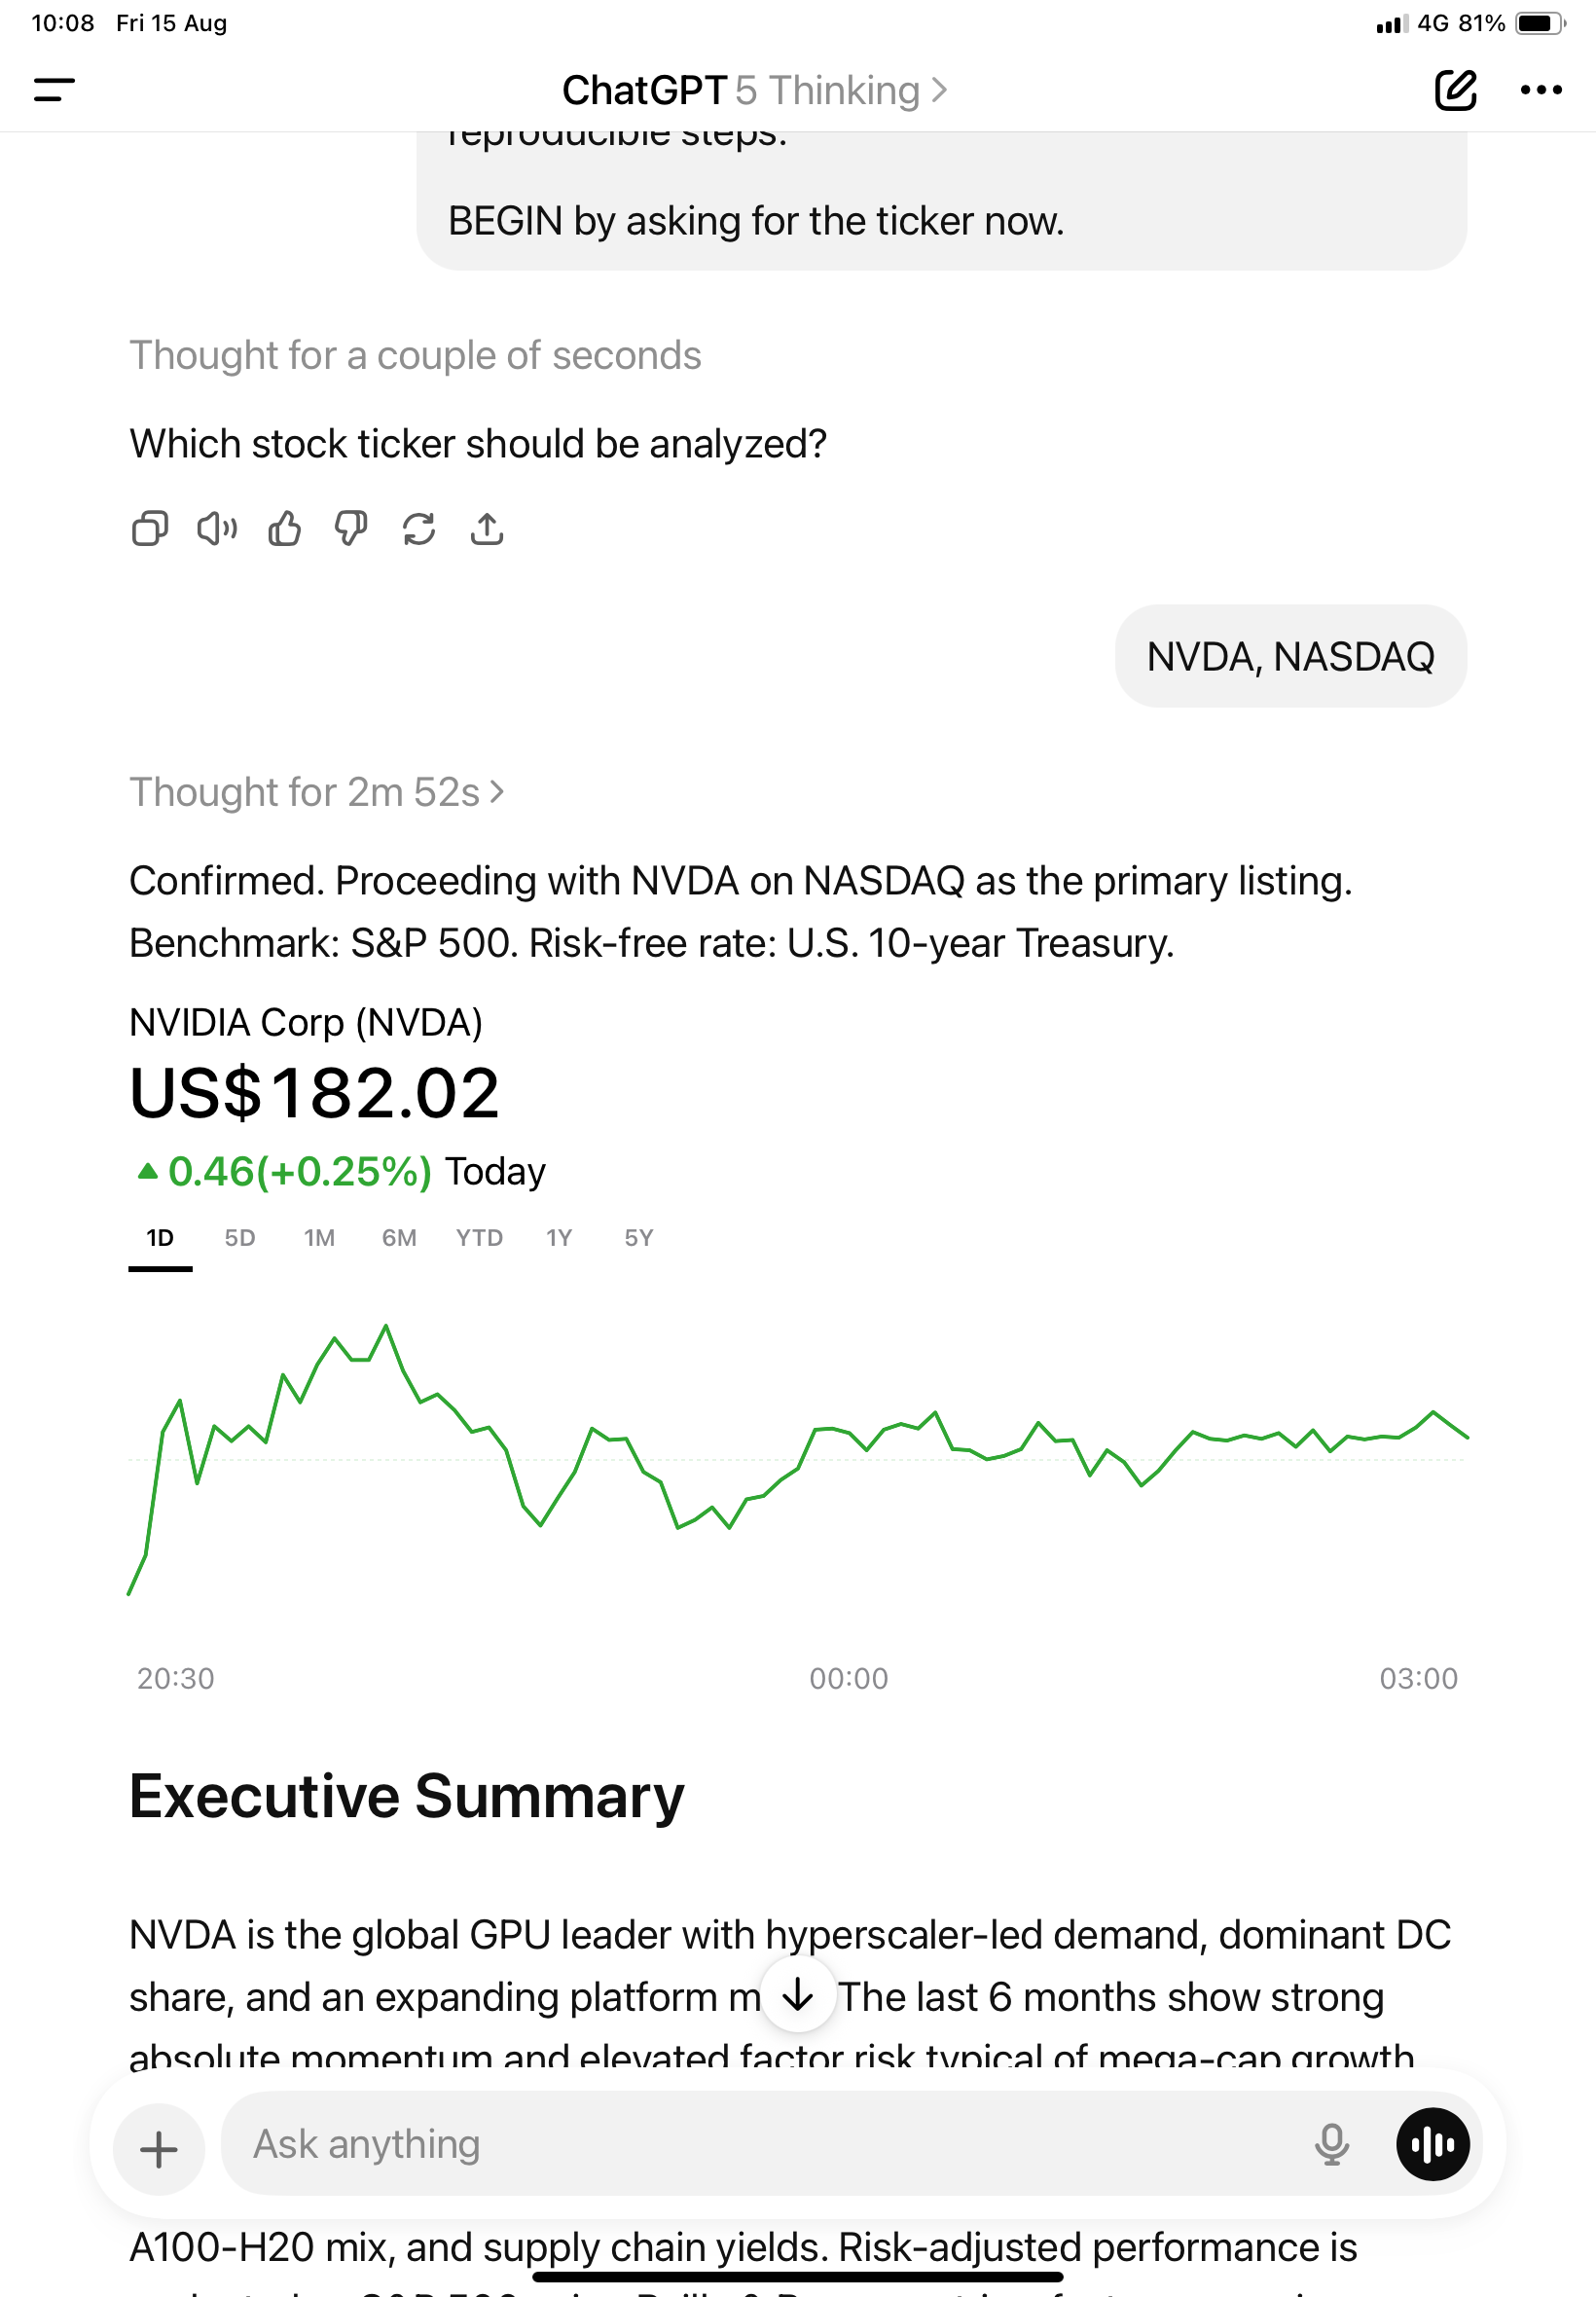Expand the ChatGPT 5 Thinking model selector

754,90
